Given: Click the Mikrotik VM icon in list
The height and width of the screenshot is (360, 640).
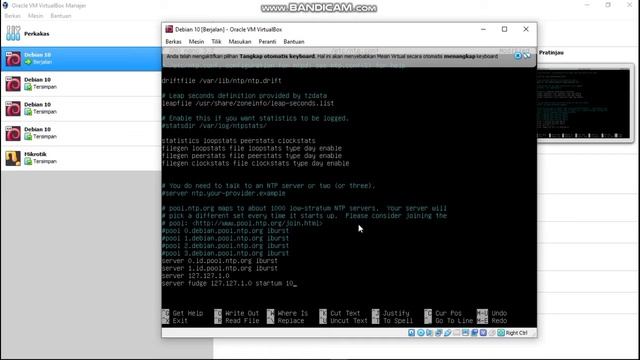Looking at the screenshot, I should tap(13, 158).
